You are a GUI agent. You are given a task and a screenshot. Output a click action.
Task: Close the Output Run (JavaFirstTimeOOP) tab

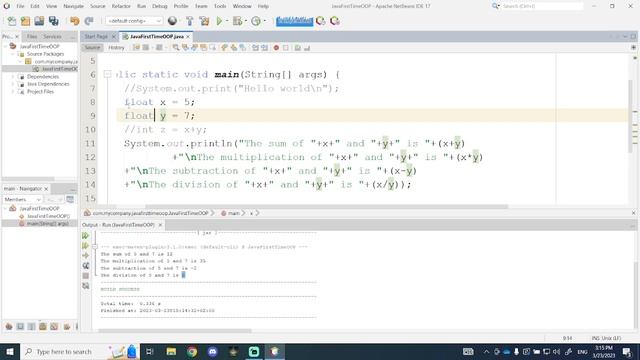(x=160, y=225)
